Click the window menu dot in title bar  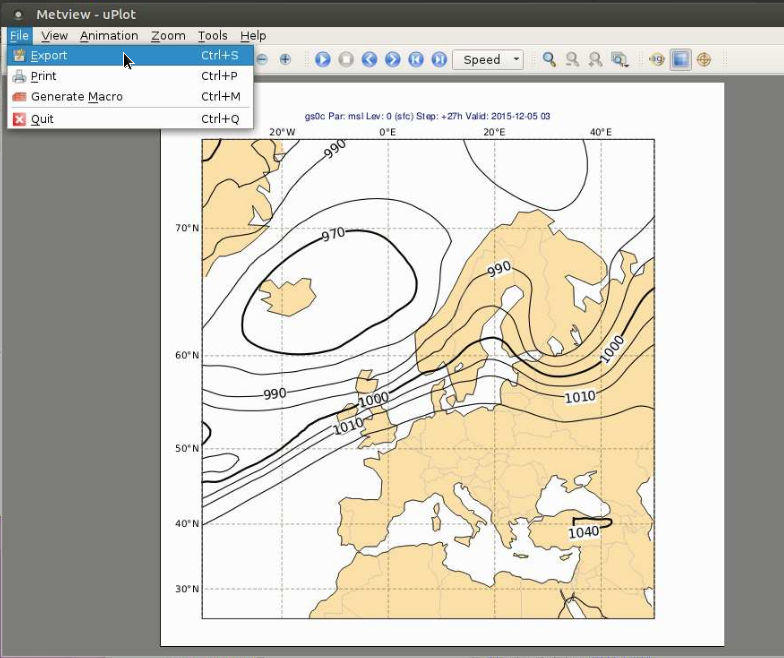click(18, 14)
